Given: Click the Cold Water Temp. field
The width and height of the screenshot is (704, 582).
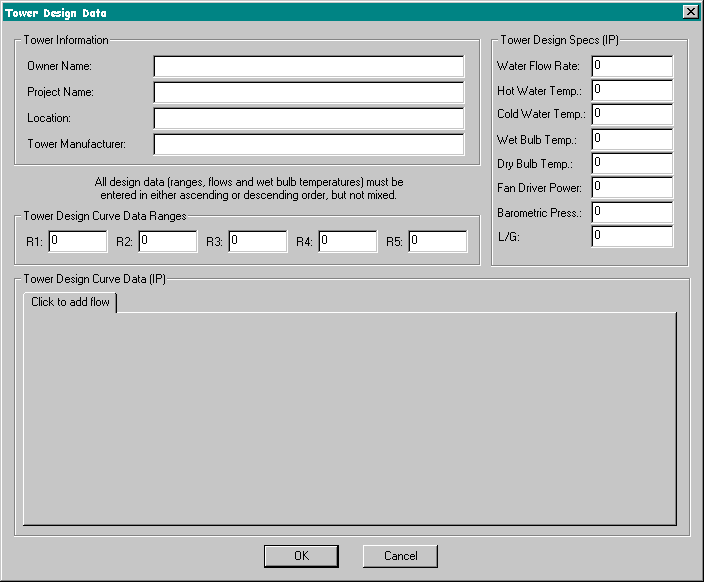Looking at the screenshot, I should (632, 114).
